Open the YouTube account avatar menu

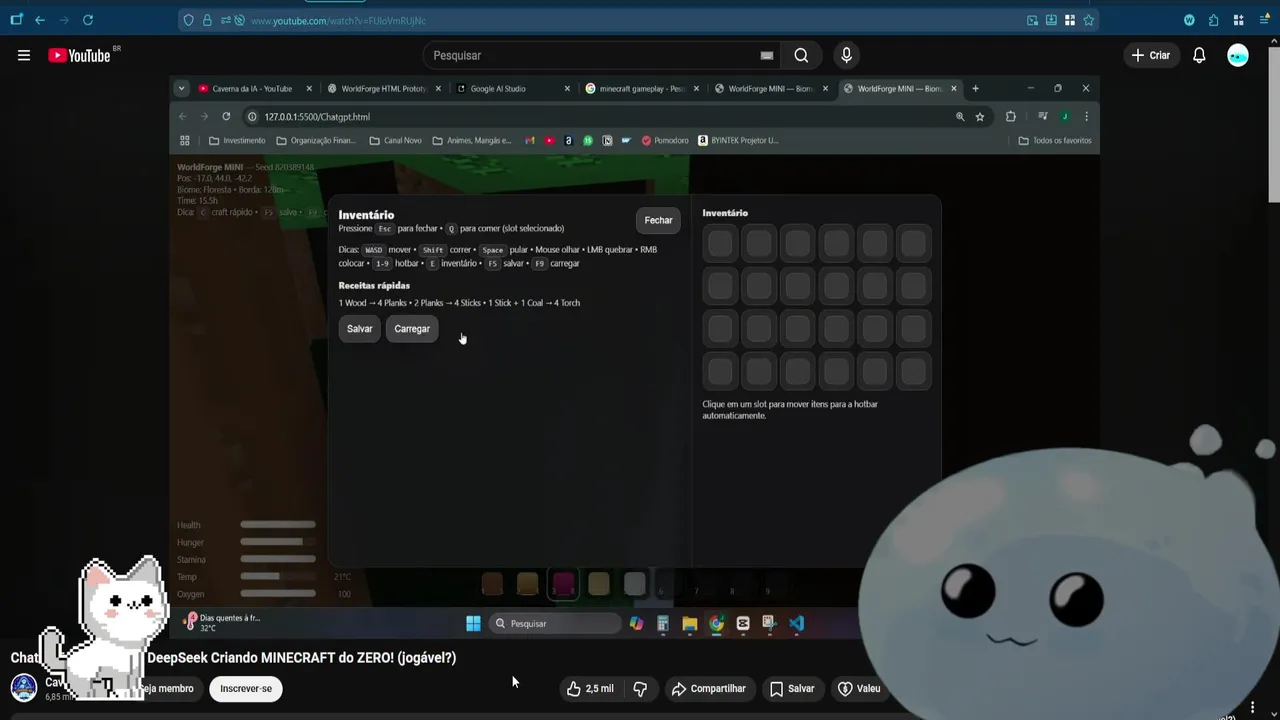[x=1238, y=56]
